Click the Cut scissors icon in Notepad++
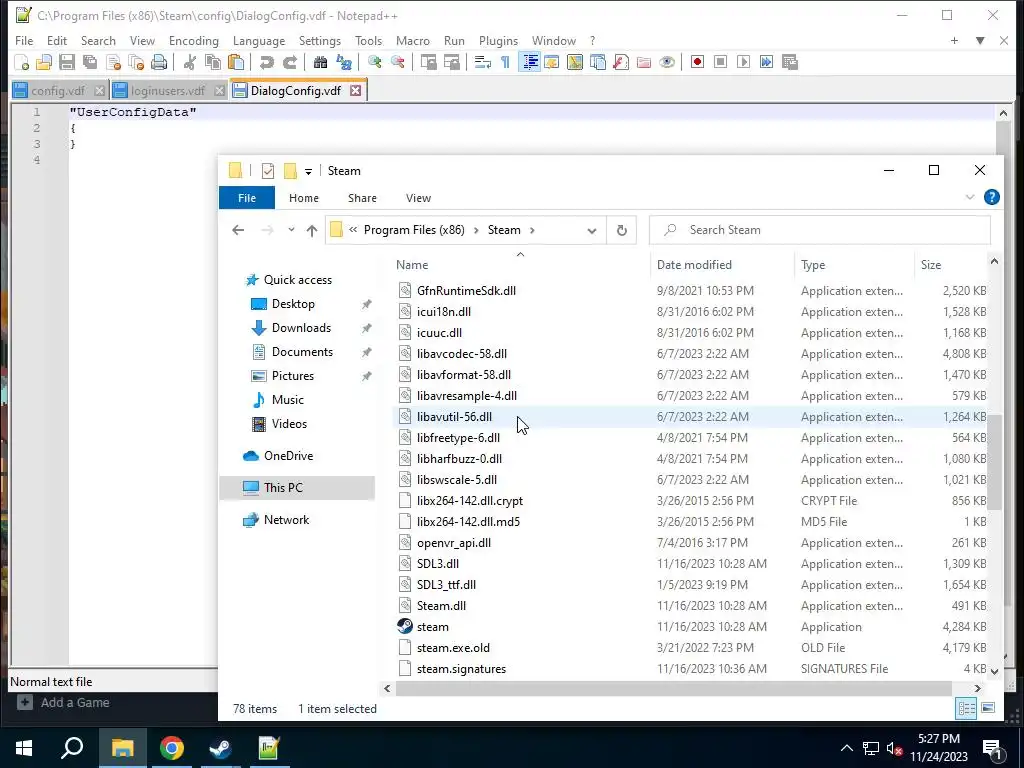Screen dimensions: 1024x768 coord(189,62)
